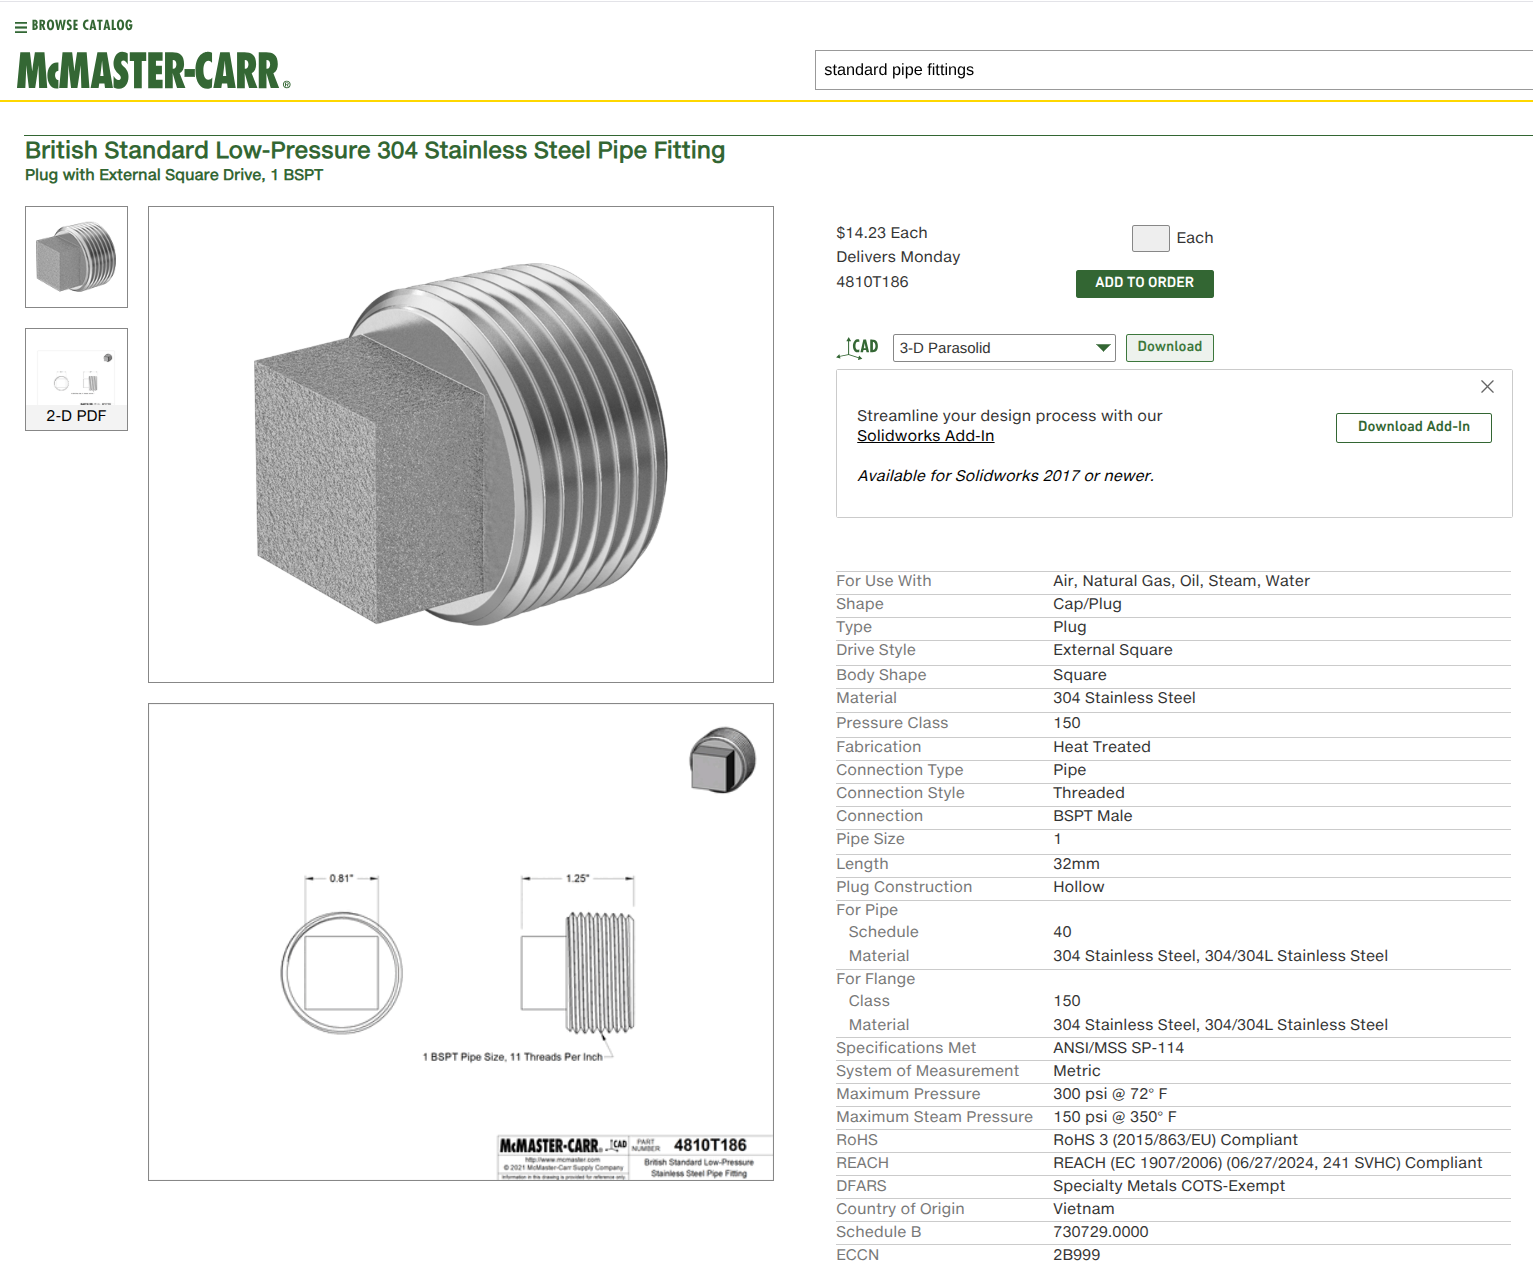The width and height of the screenshot is (1533, 1281).
Task: Click the Country of Origin Vietnam value
Action: click(x=1083, y=1209)
